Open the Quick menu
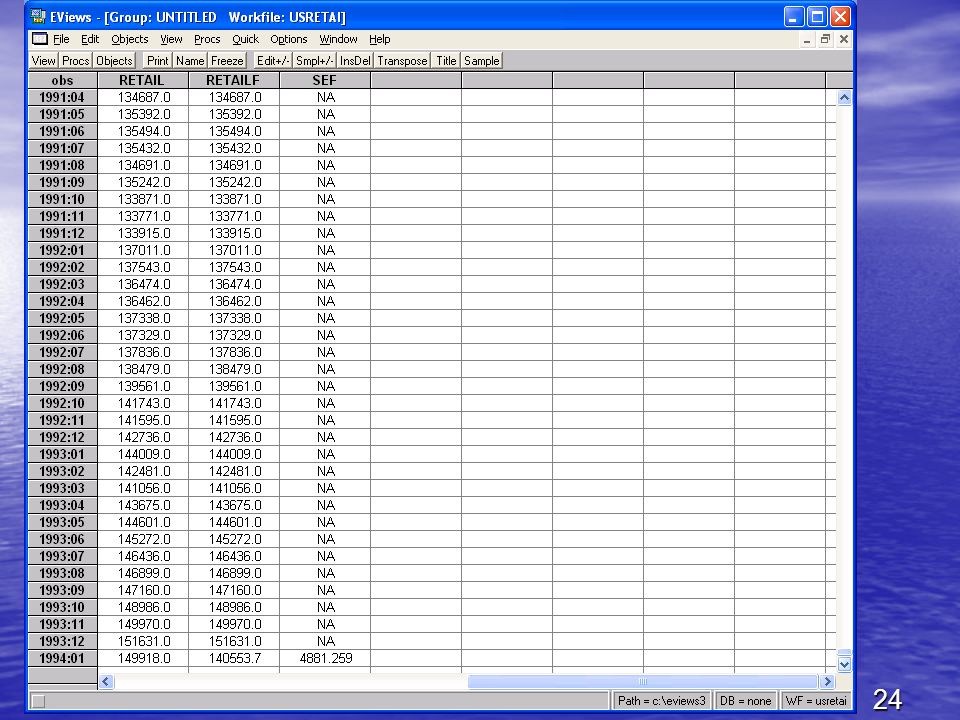 pos(246,39)
